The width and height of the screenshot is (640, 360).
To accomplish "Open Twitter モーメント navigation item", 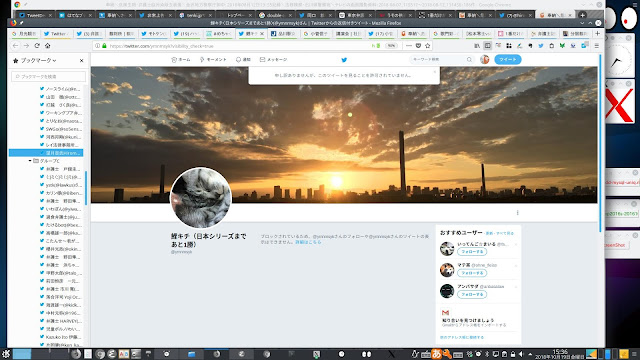I will click(213, 60).
